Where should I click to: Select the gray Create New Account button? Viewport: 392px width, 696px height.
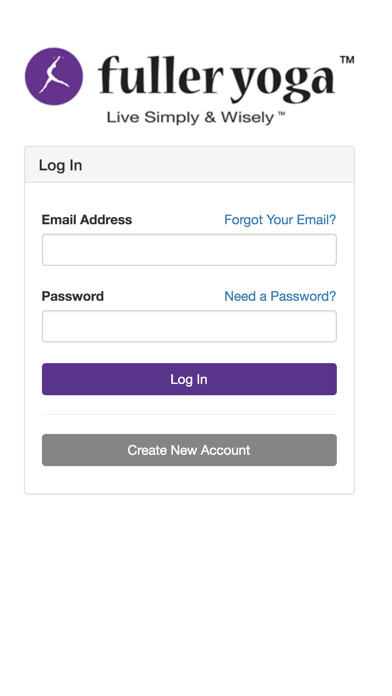click(189, 450)
